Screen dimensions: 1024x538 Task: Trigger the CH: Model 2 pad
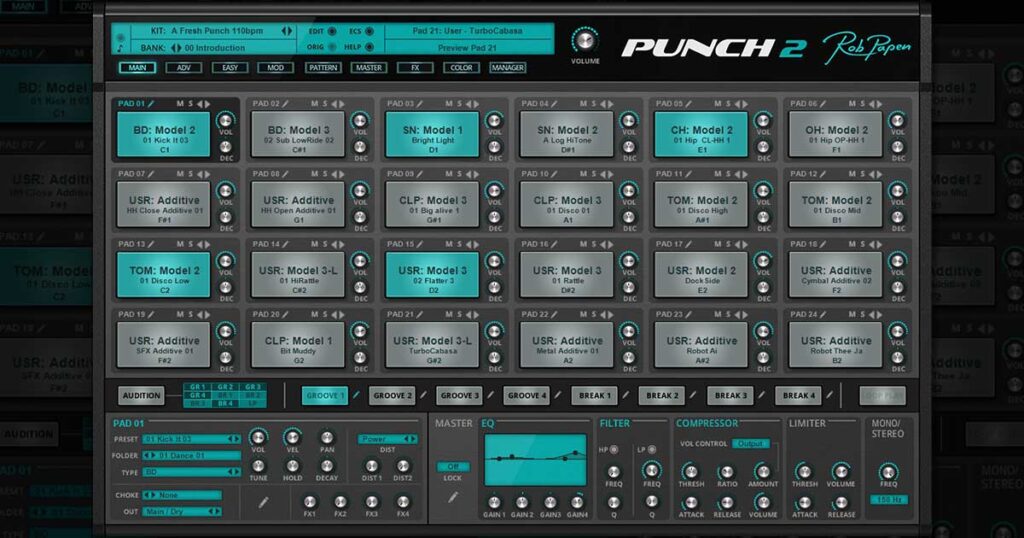point(701,134)
